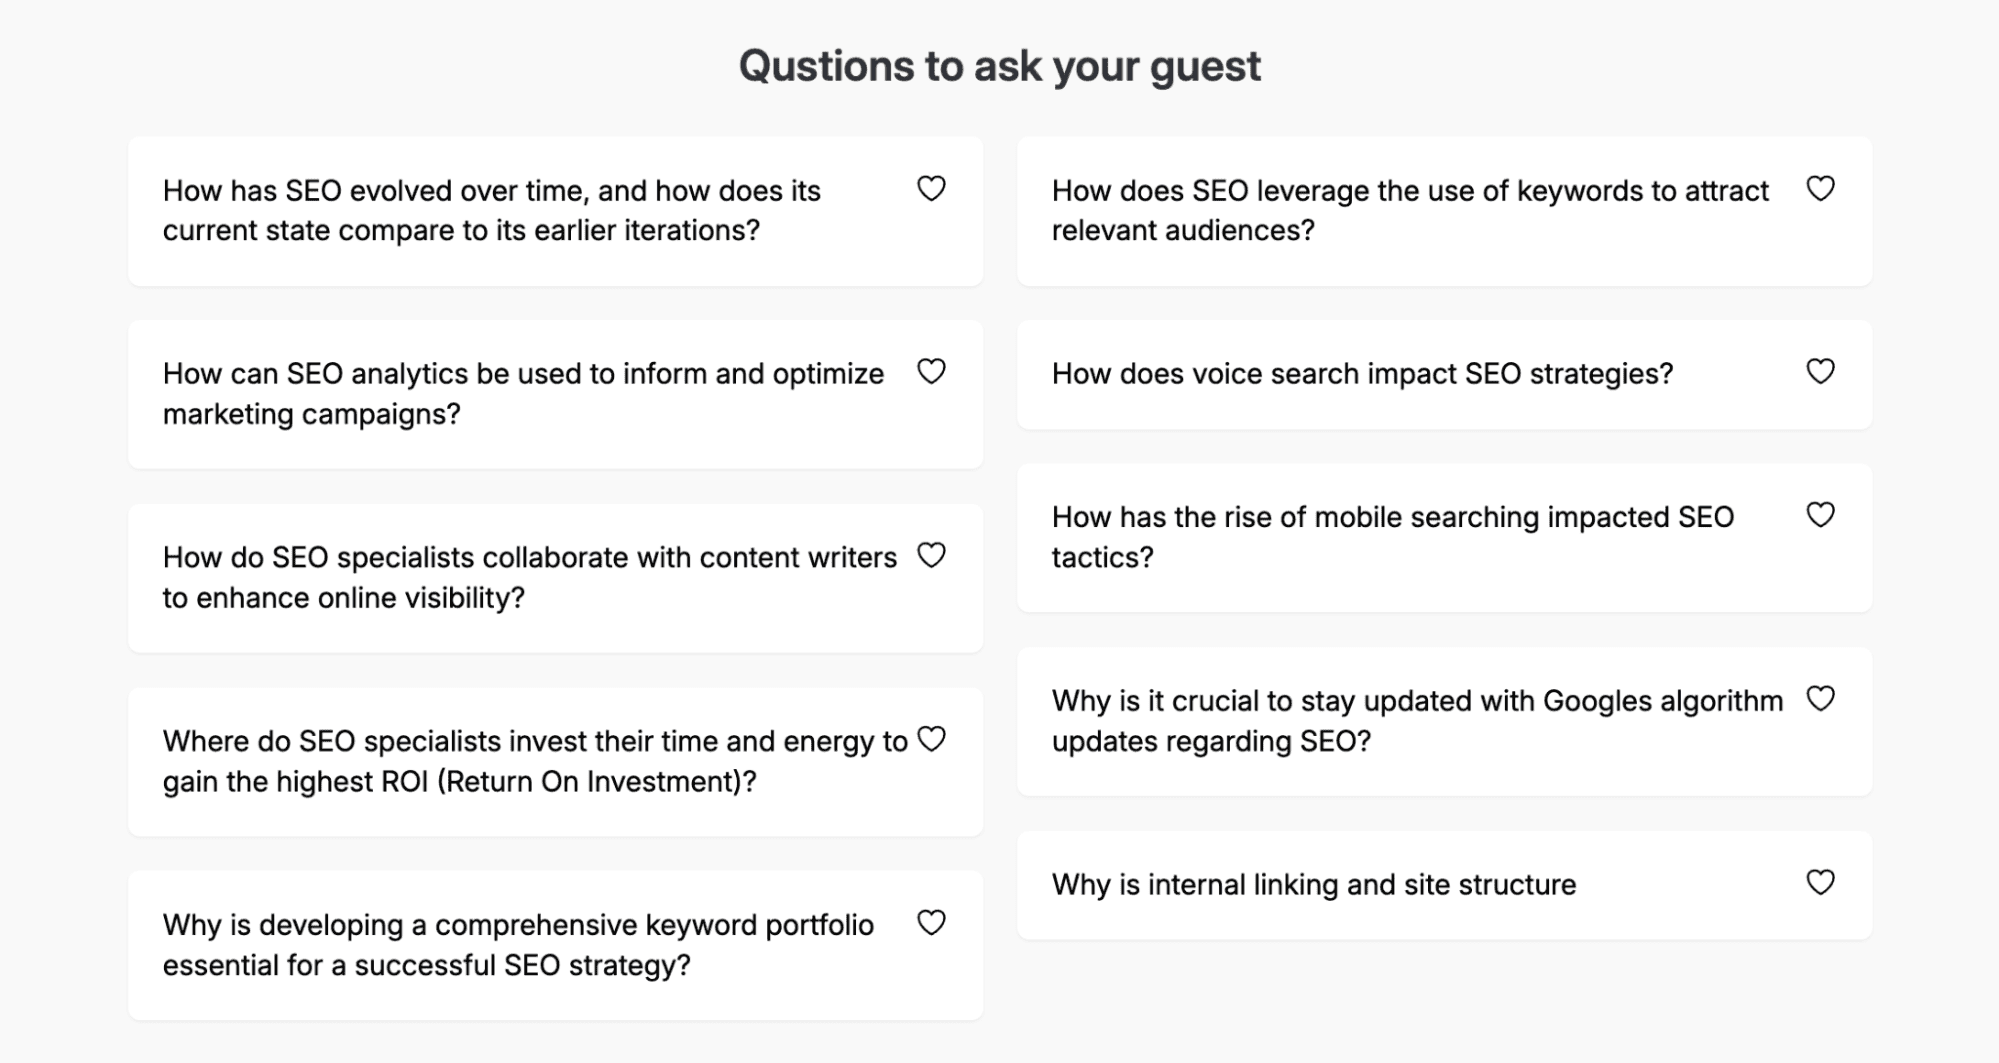Heart the keywords attract relevant audiences question
The height and width of the screenshot is (1063, 1999).
click(1820, 188)
